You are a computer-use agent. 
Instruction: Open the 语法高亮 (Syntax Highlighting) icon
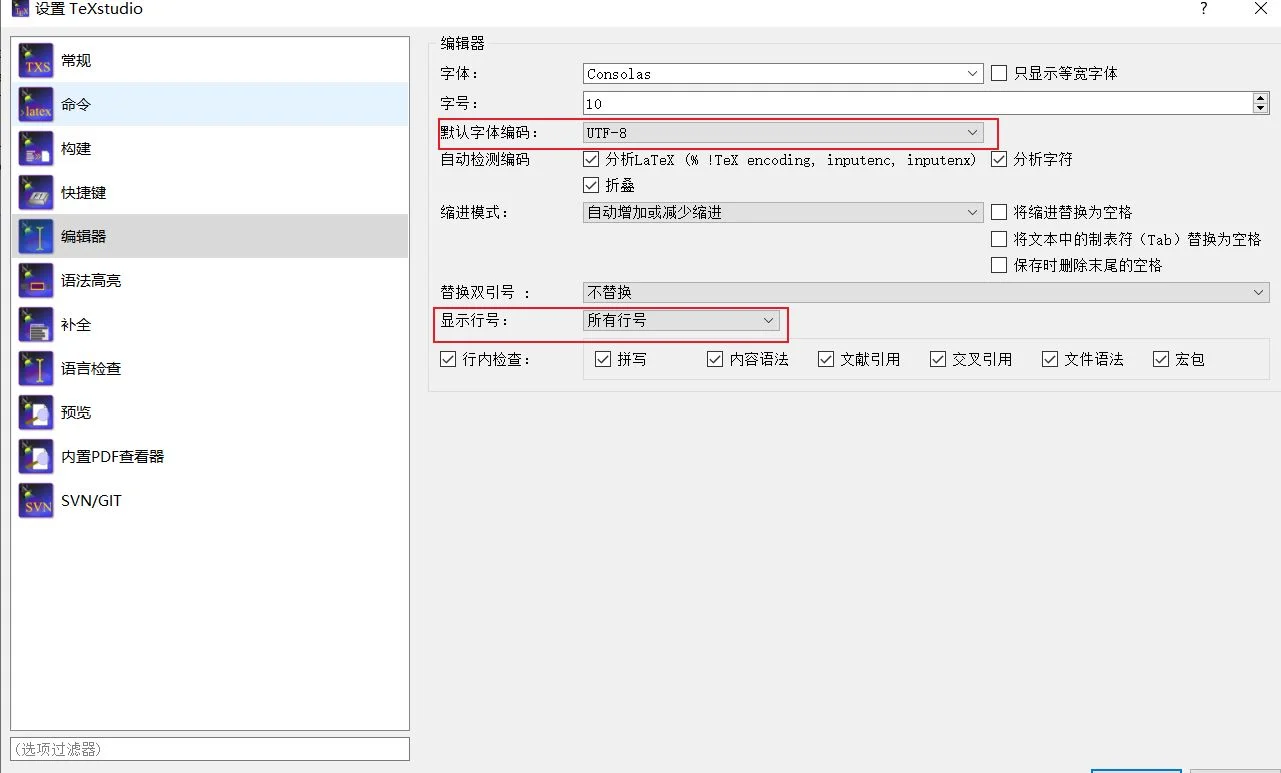[x=36, y=281]
